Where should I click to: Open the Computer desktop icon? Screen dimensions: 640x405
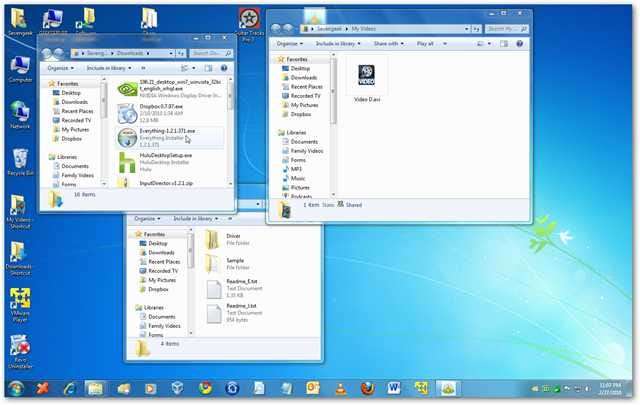coord(20,69)
